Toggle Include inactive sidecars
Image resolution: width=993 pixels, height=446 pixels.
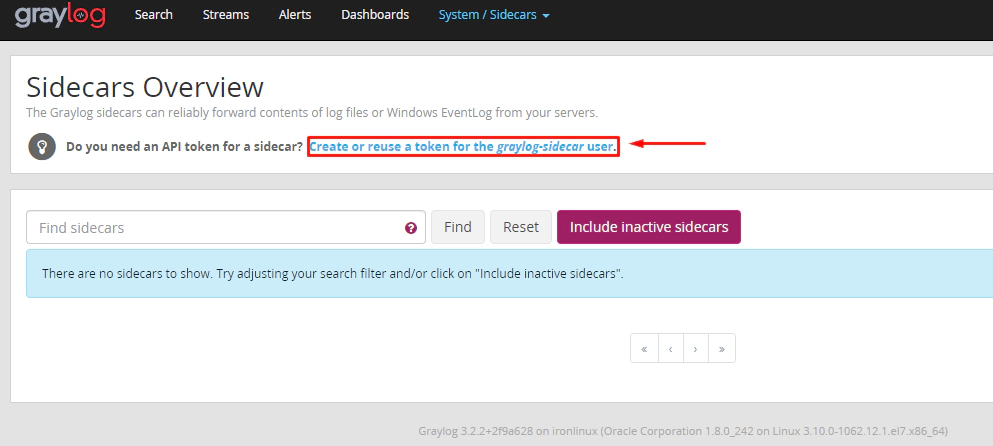(x=648, y=227)
